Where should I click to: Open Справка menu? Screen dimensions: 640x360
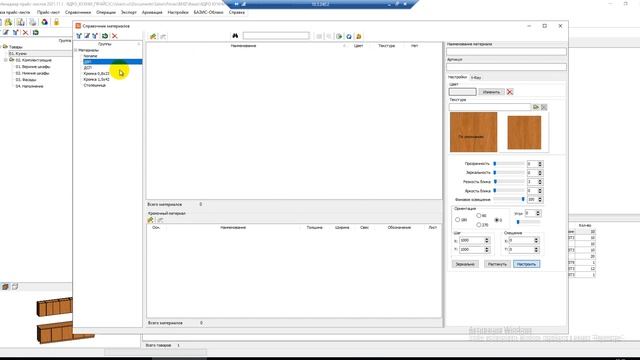click(237, 12)
